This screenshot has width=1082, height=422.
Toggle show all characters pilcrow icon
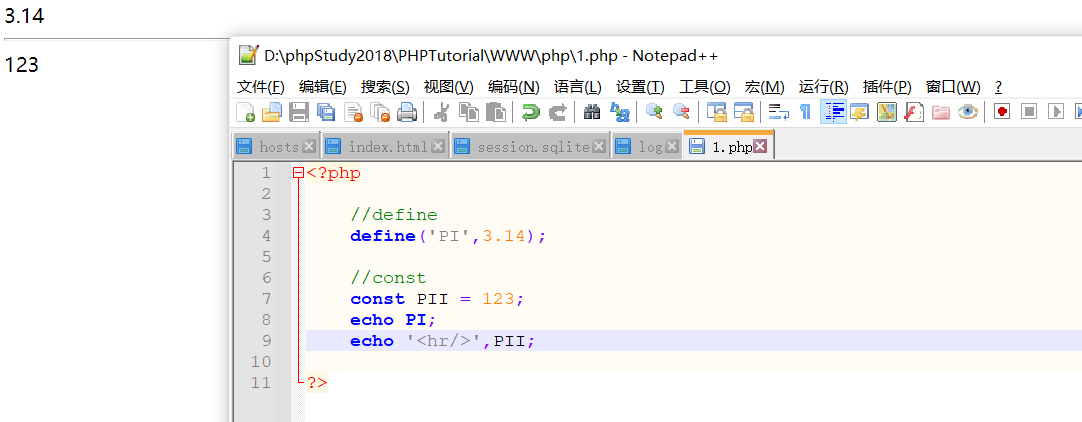pyautogui.click(x=805, y=112)
